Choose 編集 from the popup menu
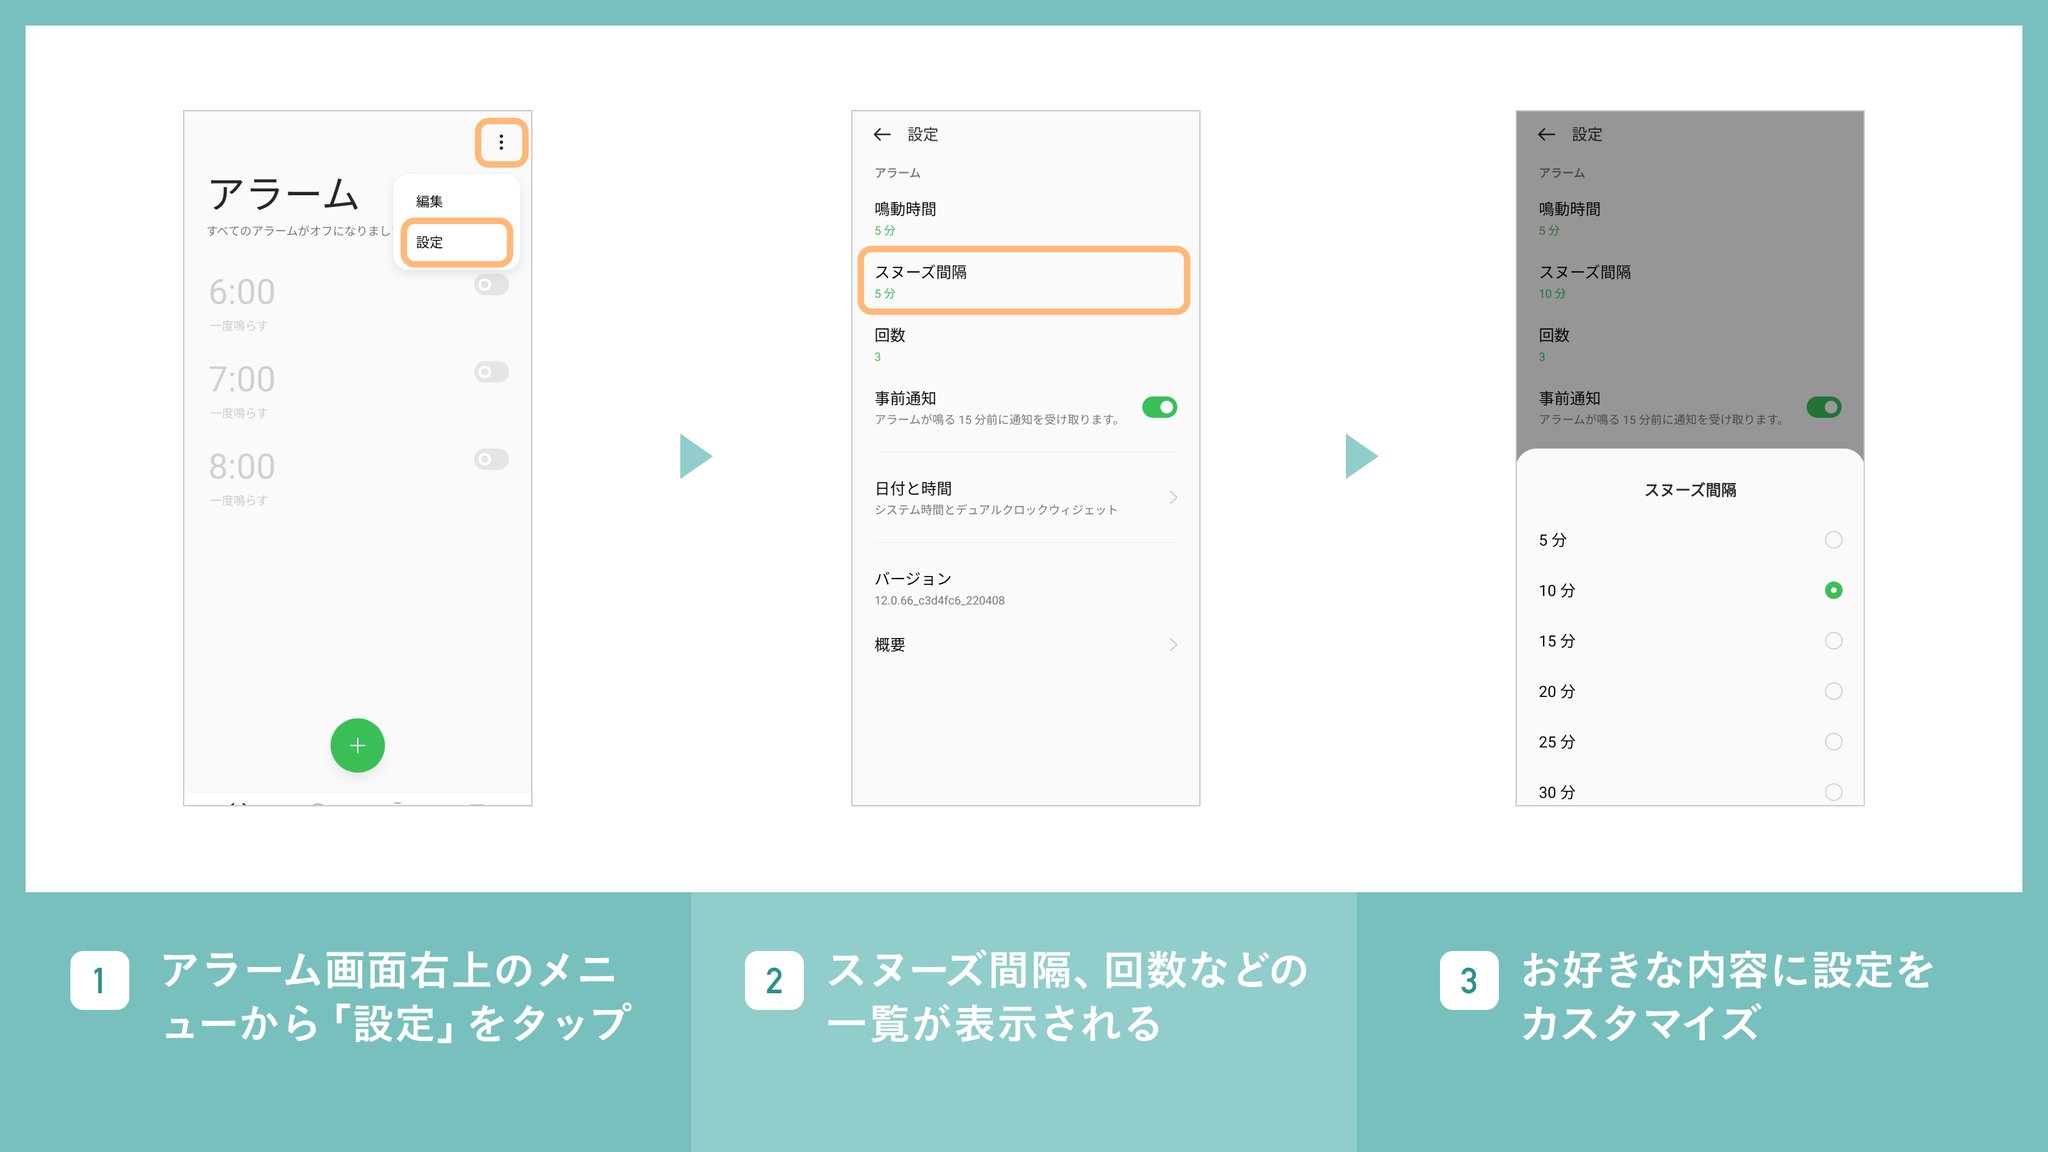2048x1152 pixels. click(430, 201)
